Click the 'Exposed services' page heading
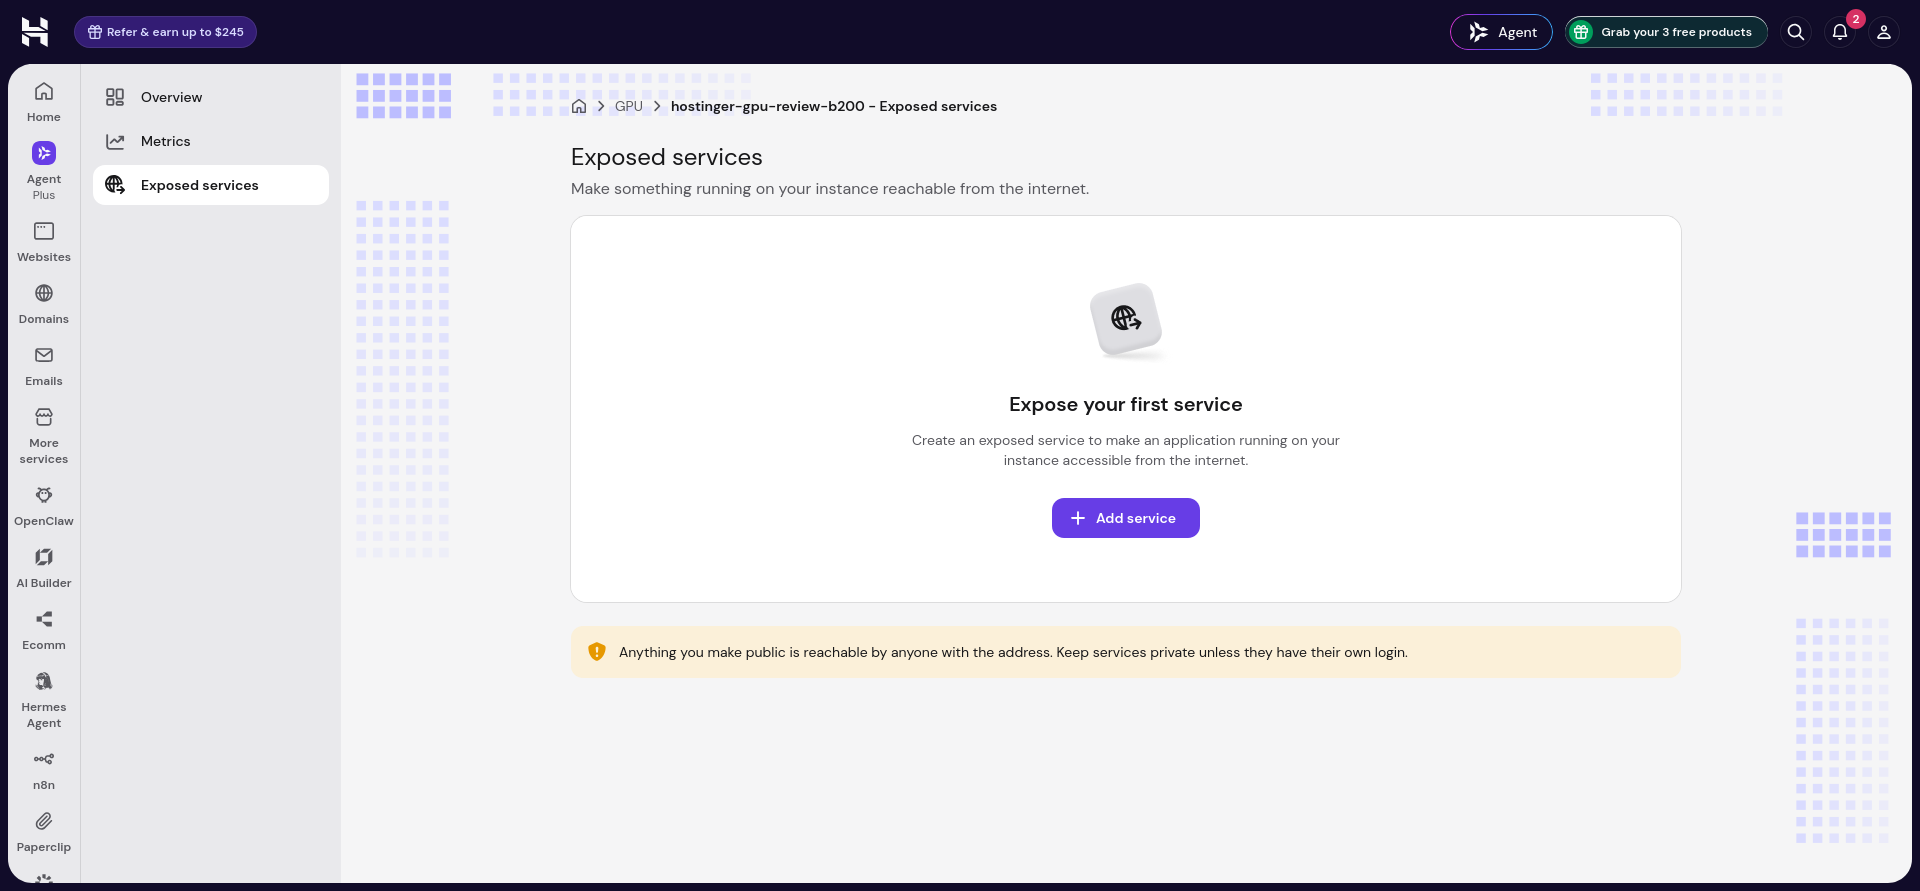The width and height of the screenshot is (1920, 891). 667,157
